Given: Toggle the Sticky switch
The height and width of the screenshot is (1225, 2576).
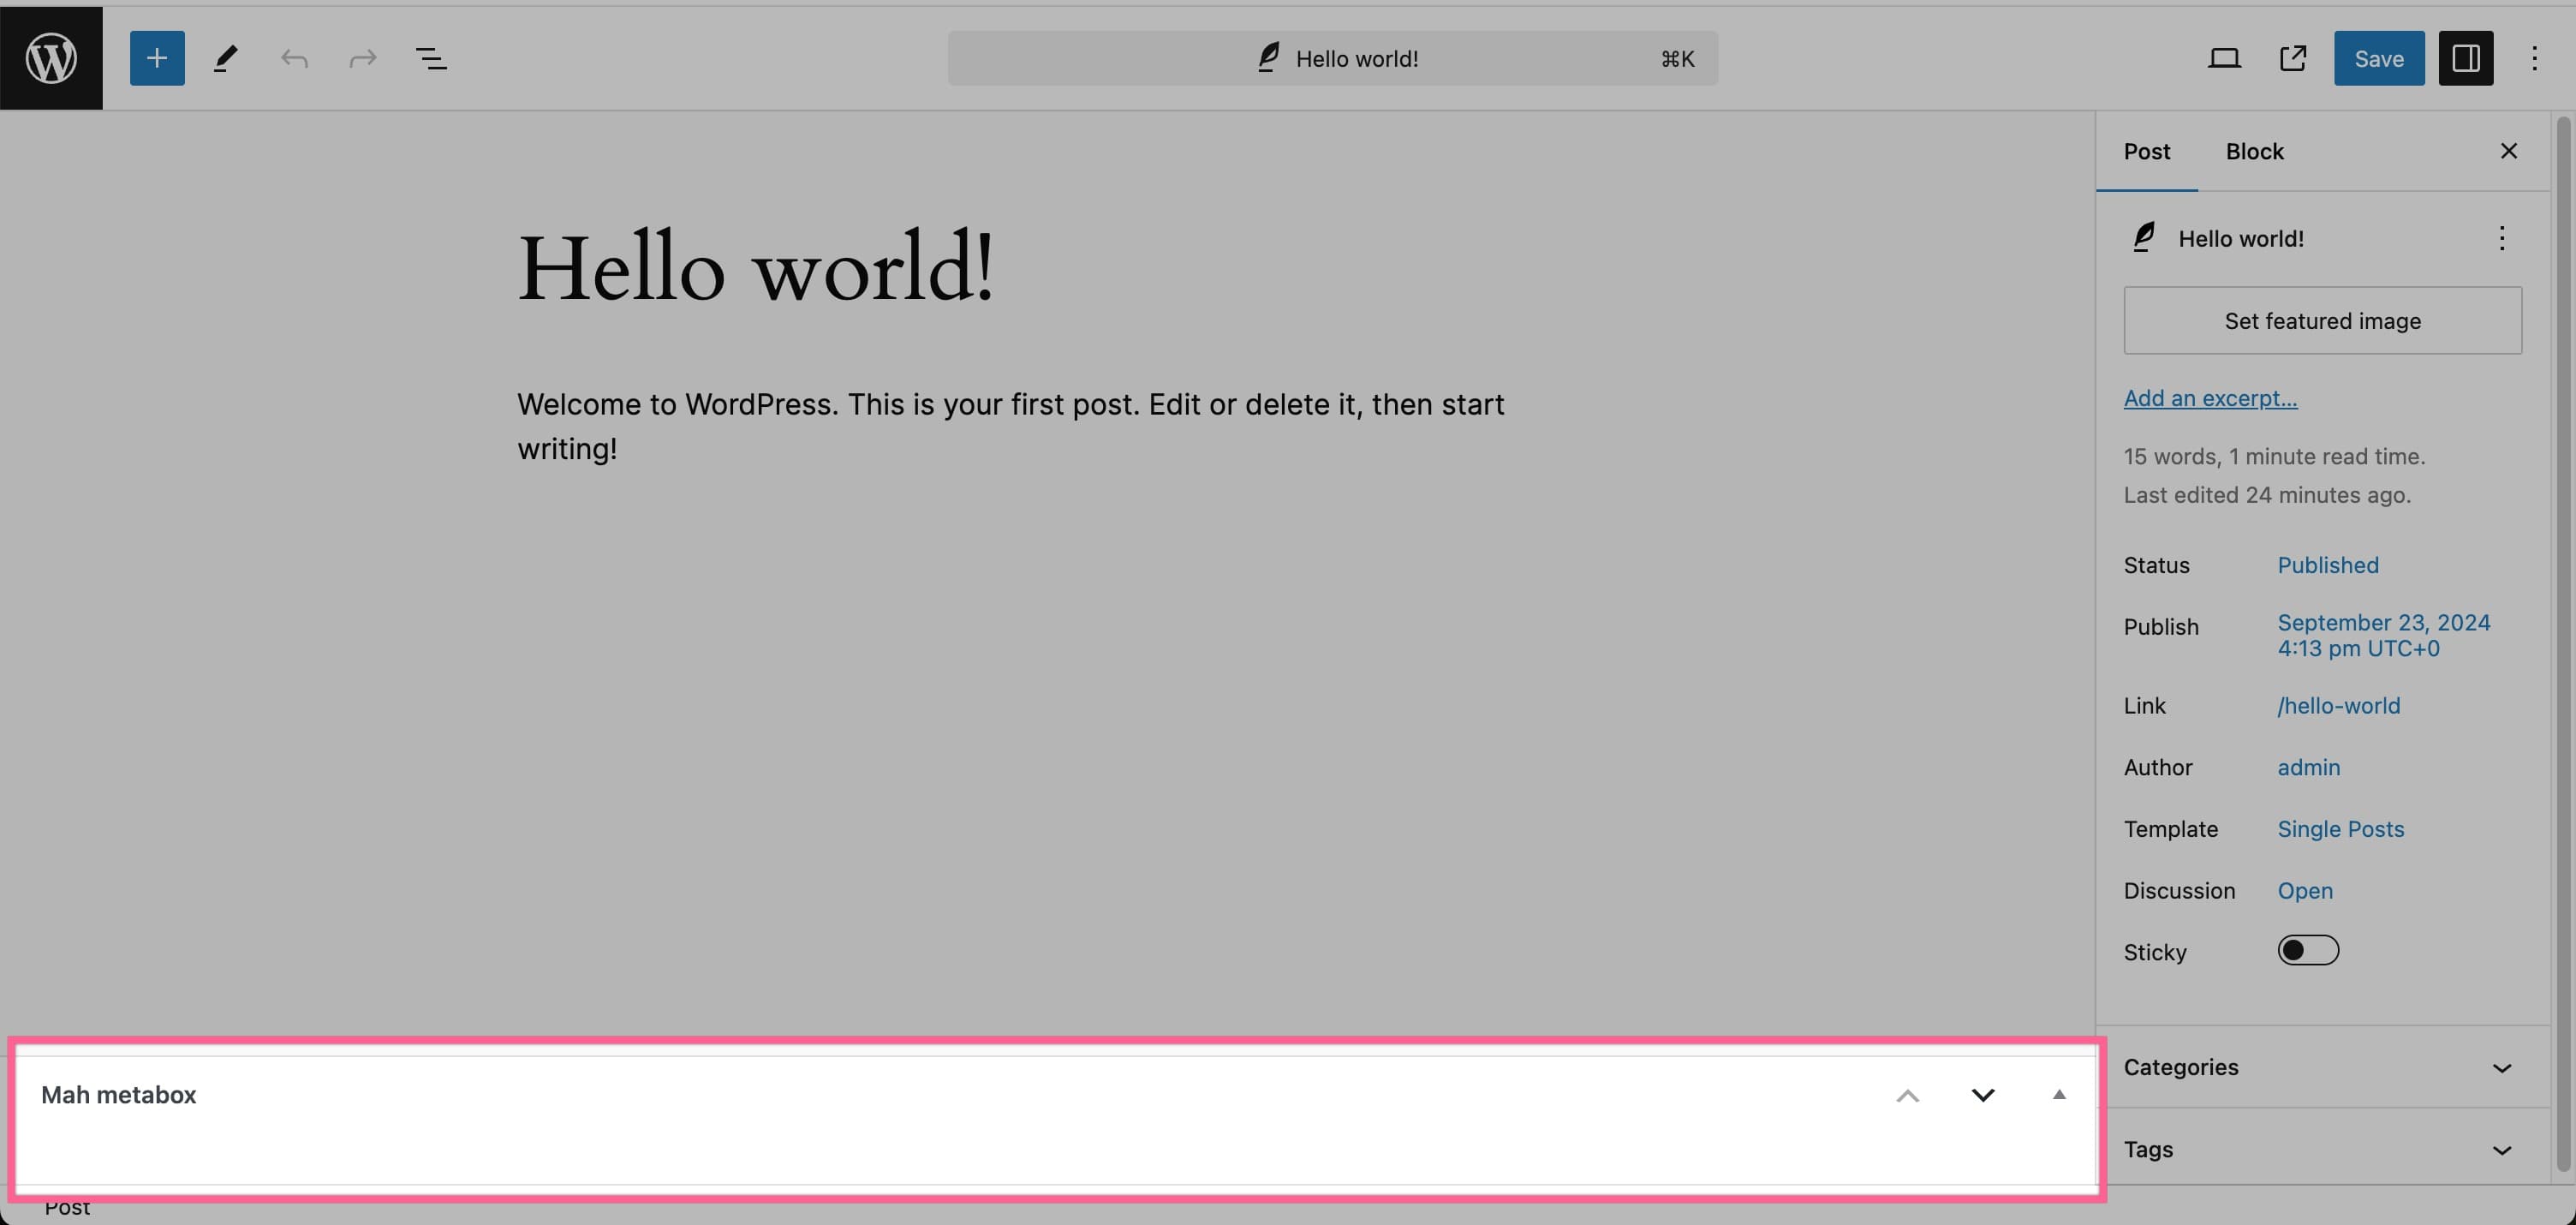Looking at the screenshot, I should pyautogui.click(x=2307, y=950).
